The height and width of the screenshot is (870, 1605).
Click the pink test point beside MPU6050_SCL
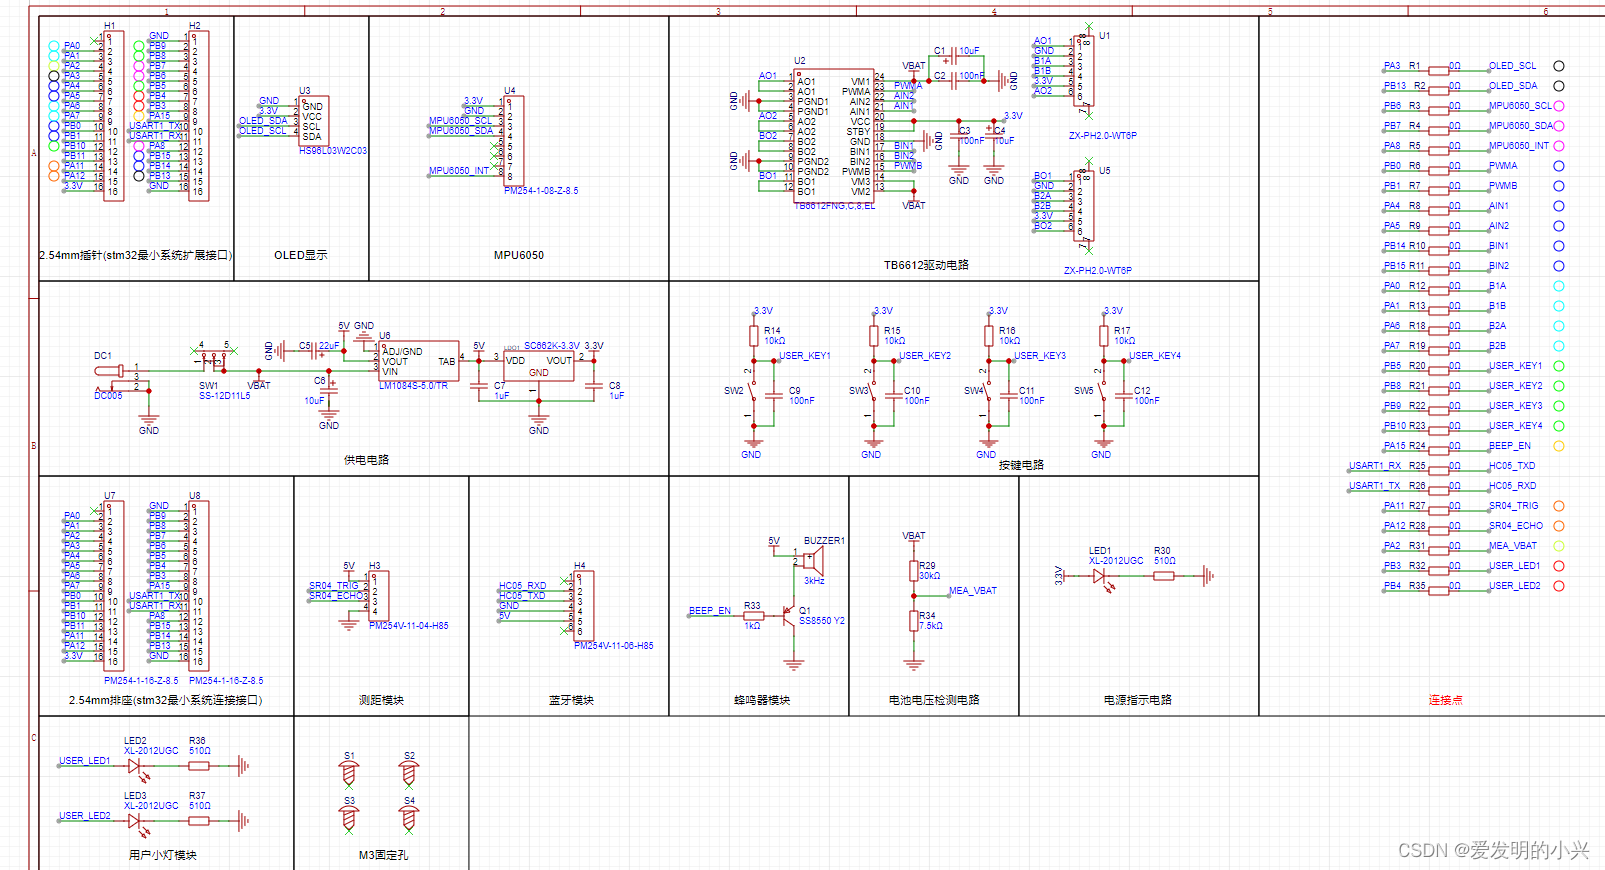[1558, 106]
